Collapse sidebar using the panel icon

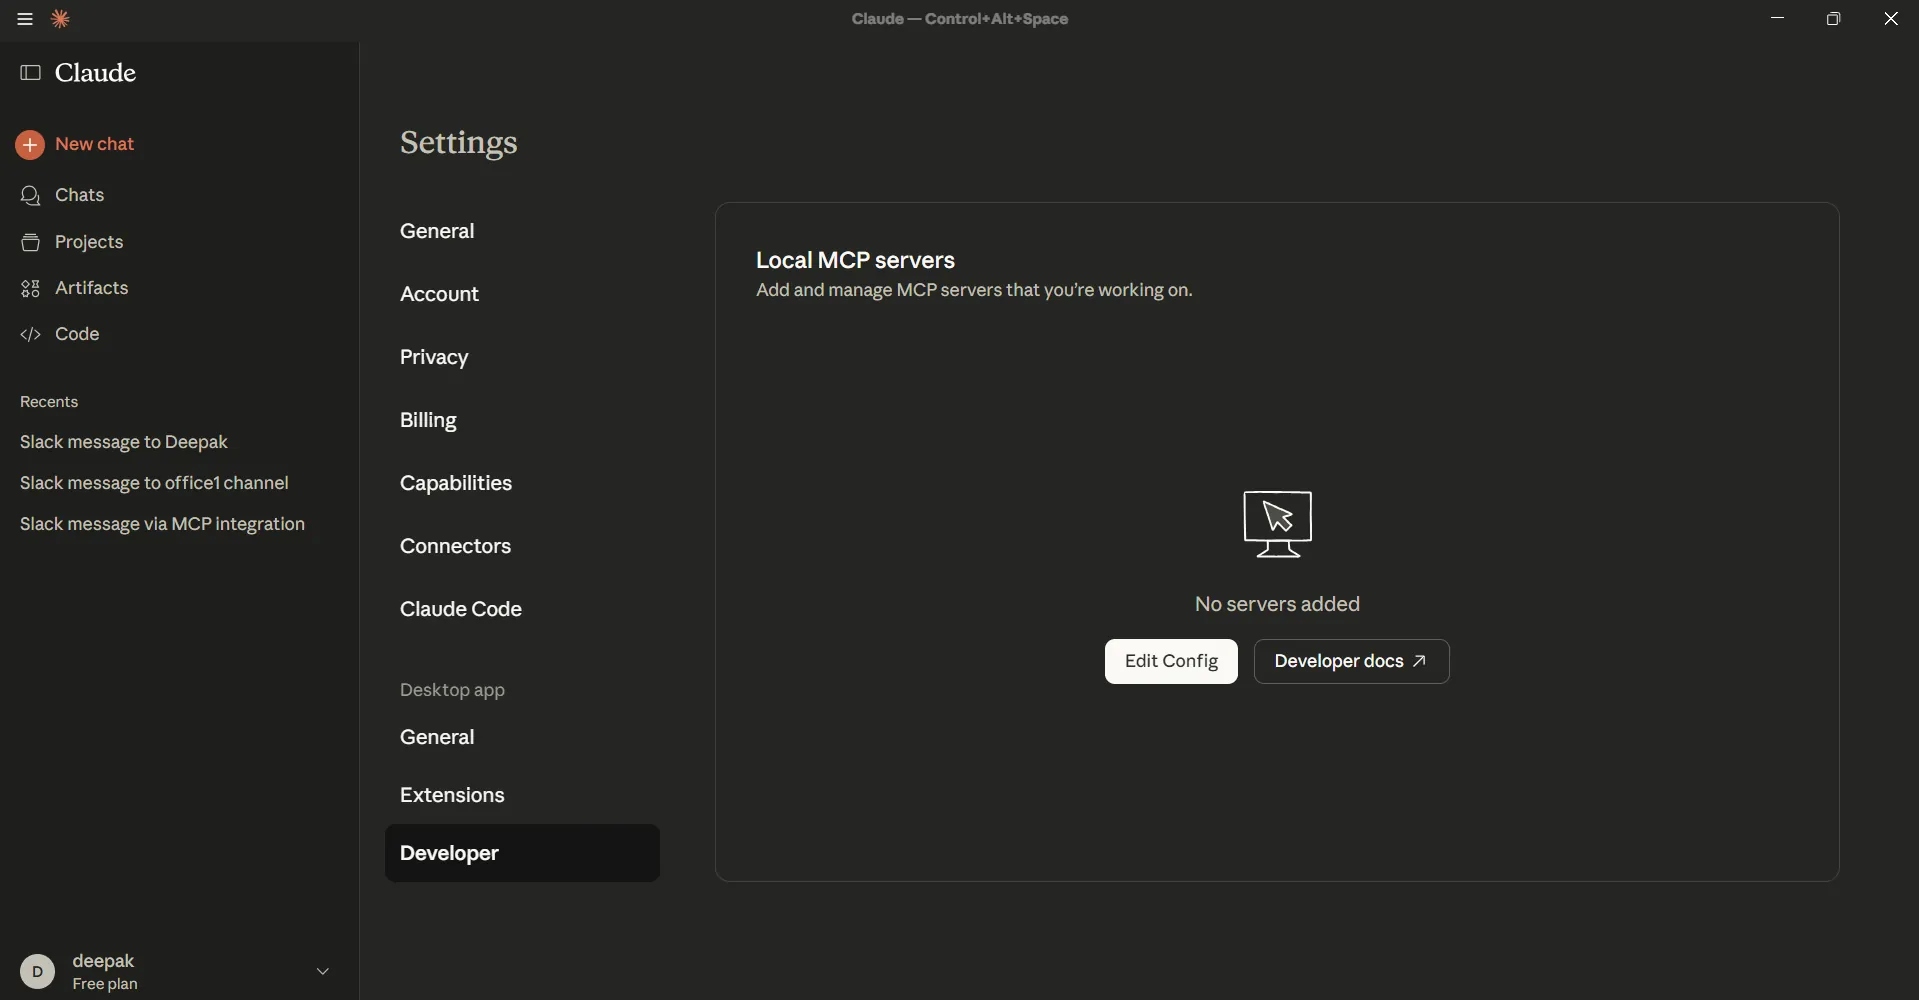(x=31, y=73)
